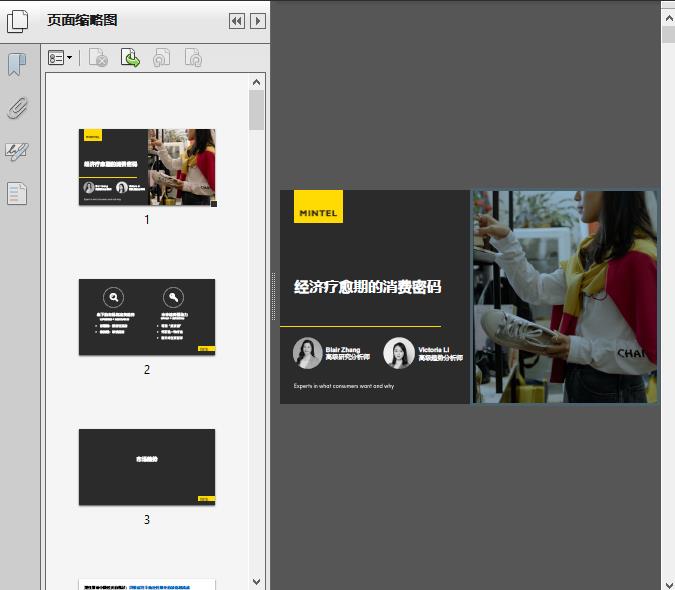This screenshot has height=590, width=675.
Task: Click the shopper photo on slide
Action: tap(565, 297)
